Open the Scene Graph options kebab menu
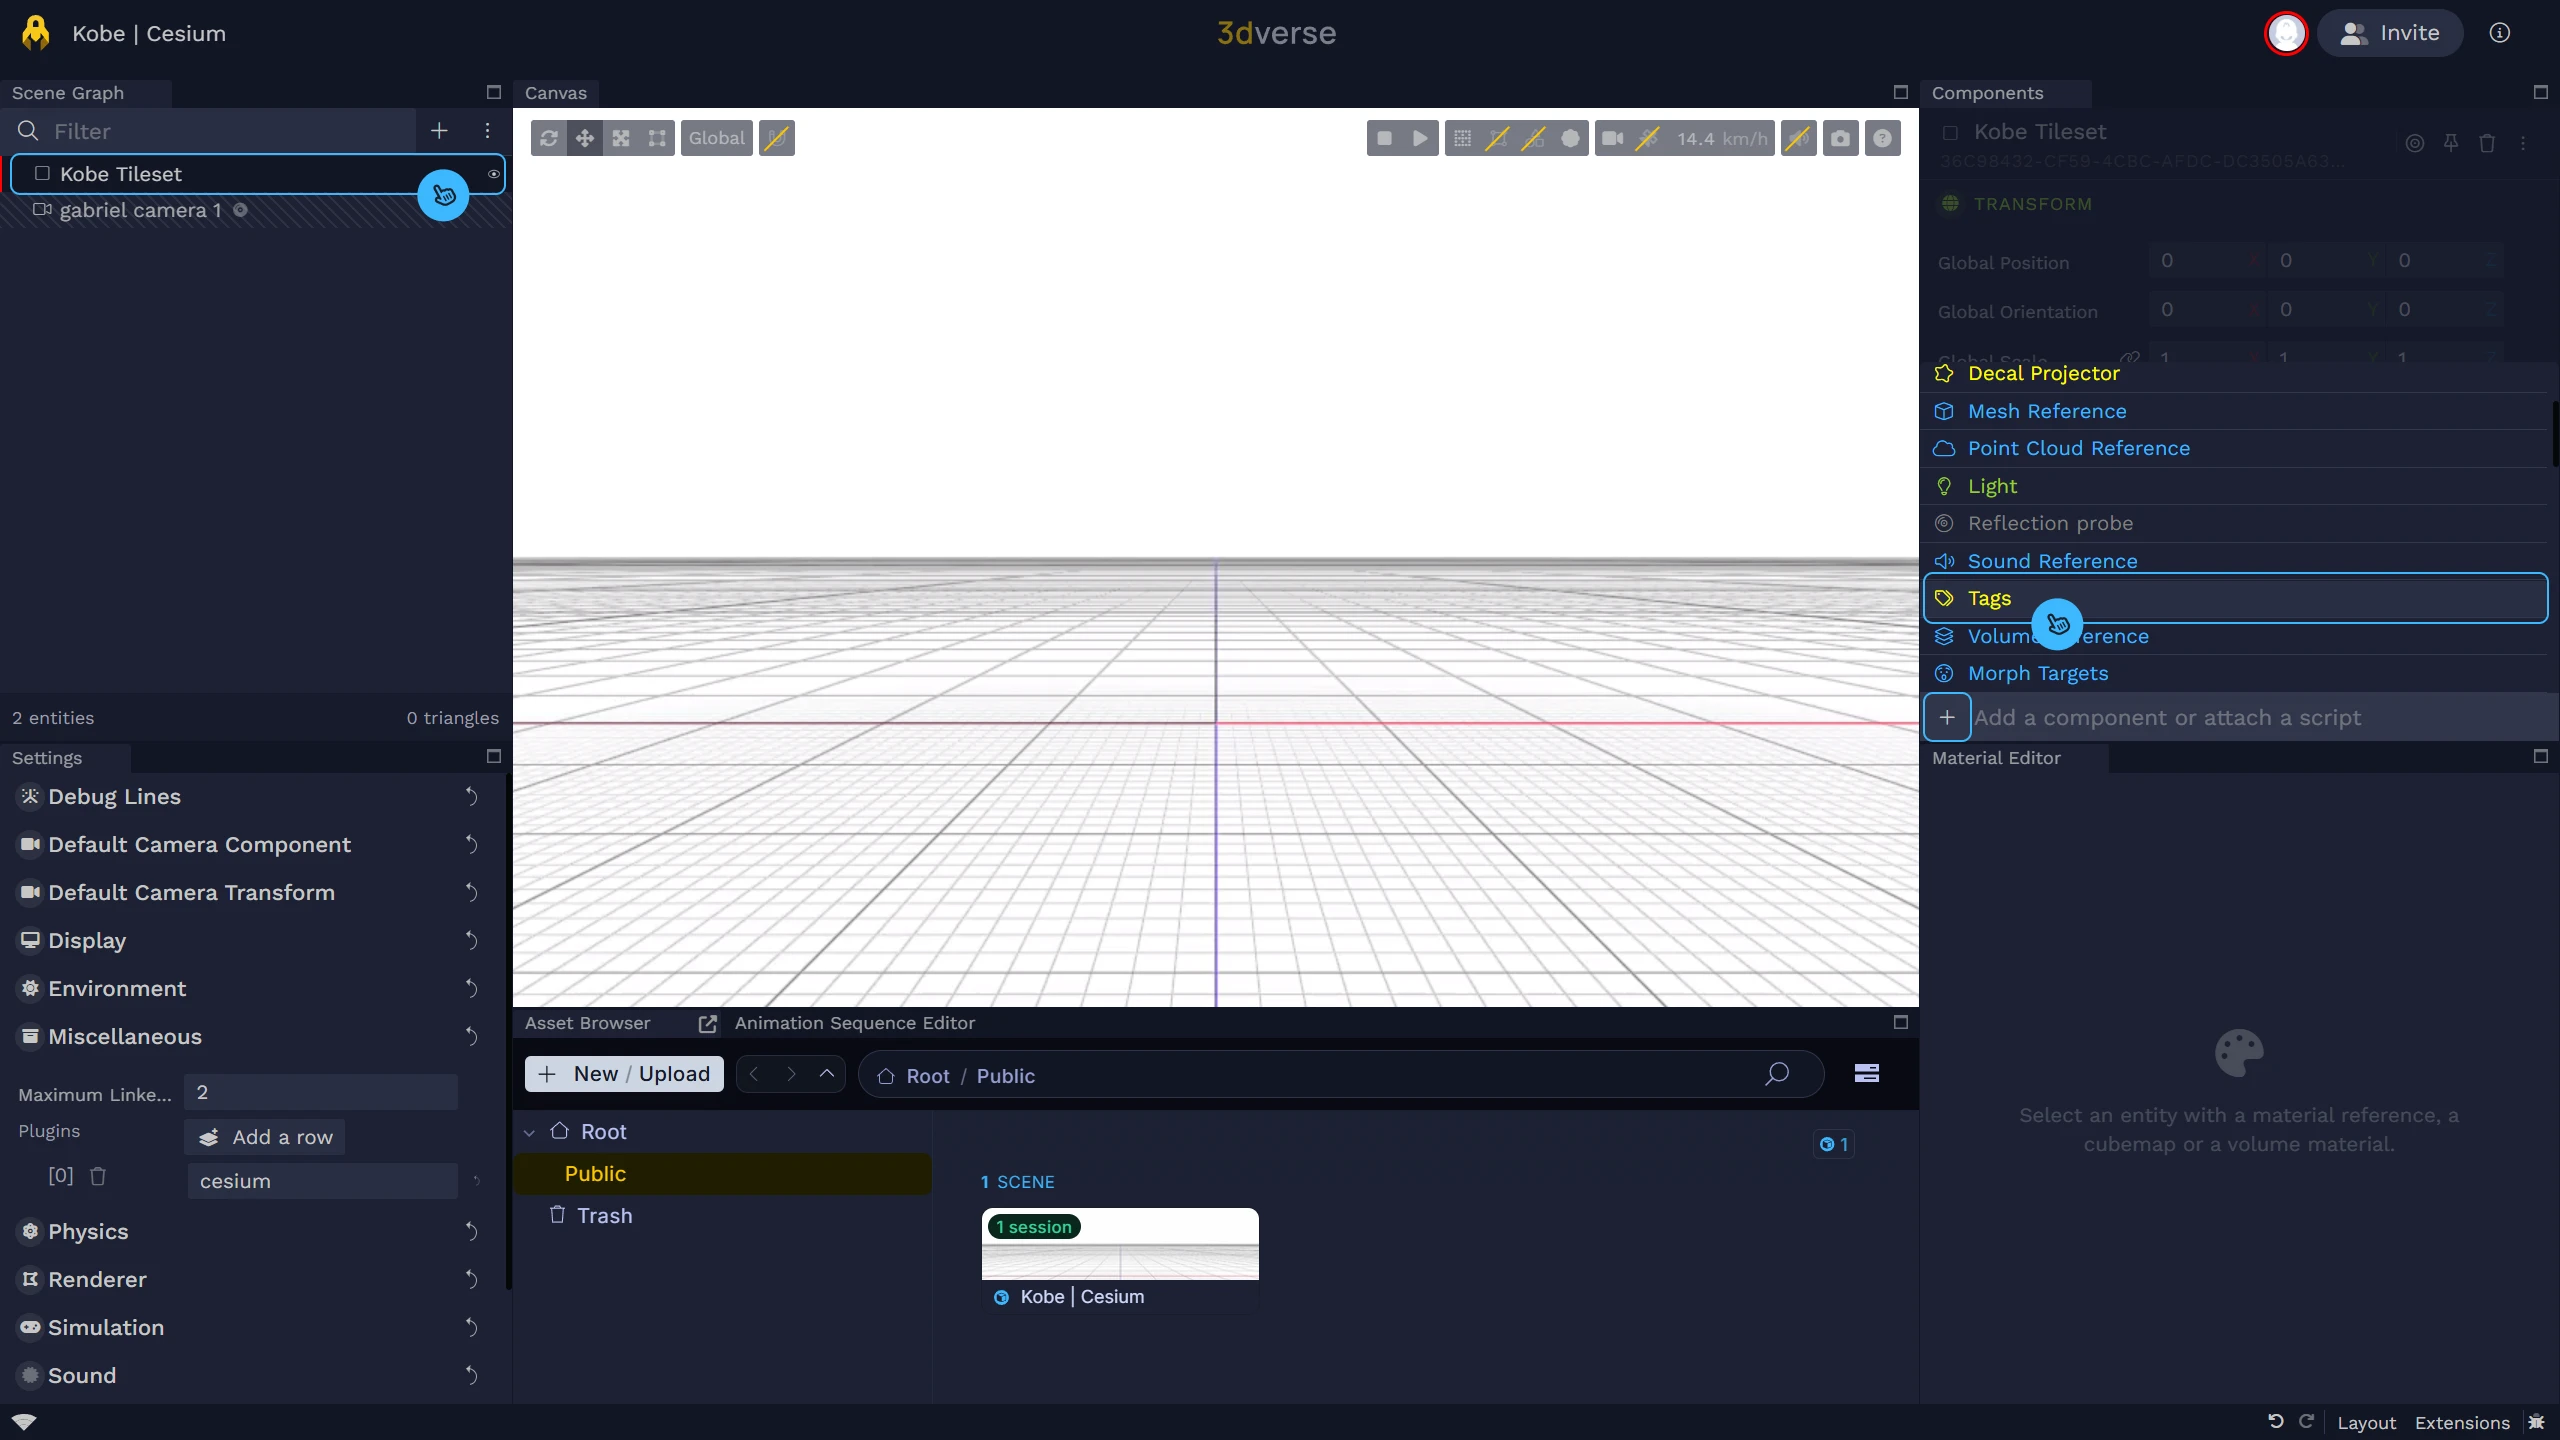Viewport: 2560px width, 1440px height. pyautogui.click(x=487, y=131)
